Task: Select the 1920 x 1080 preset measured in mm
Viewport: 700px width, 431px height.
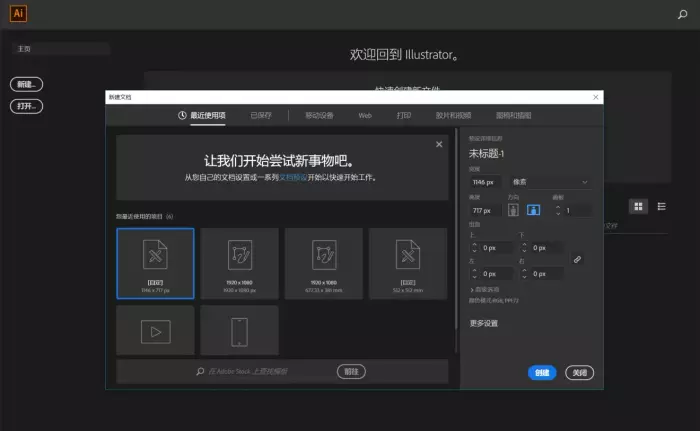Action: pos(324,263)
